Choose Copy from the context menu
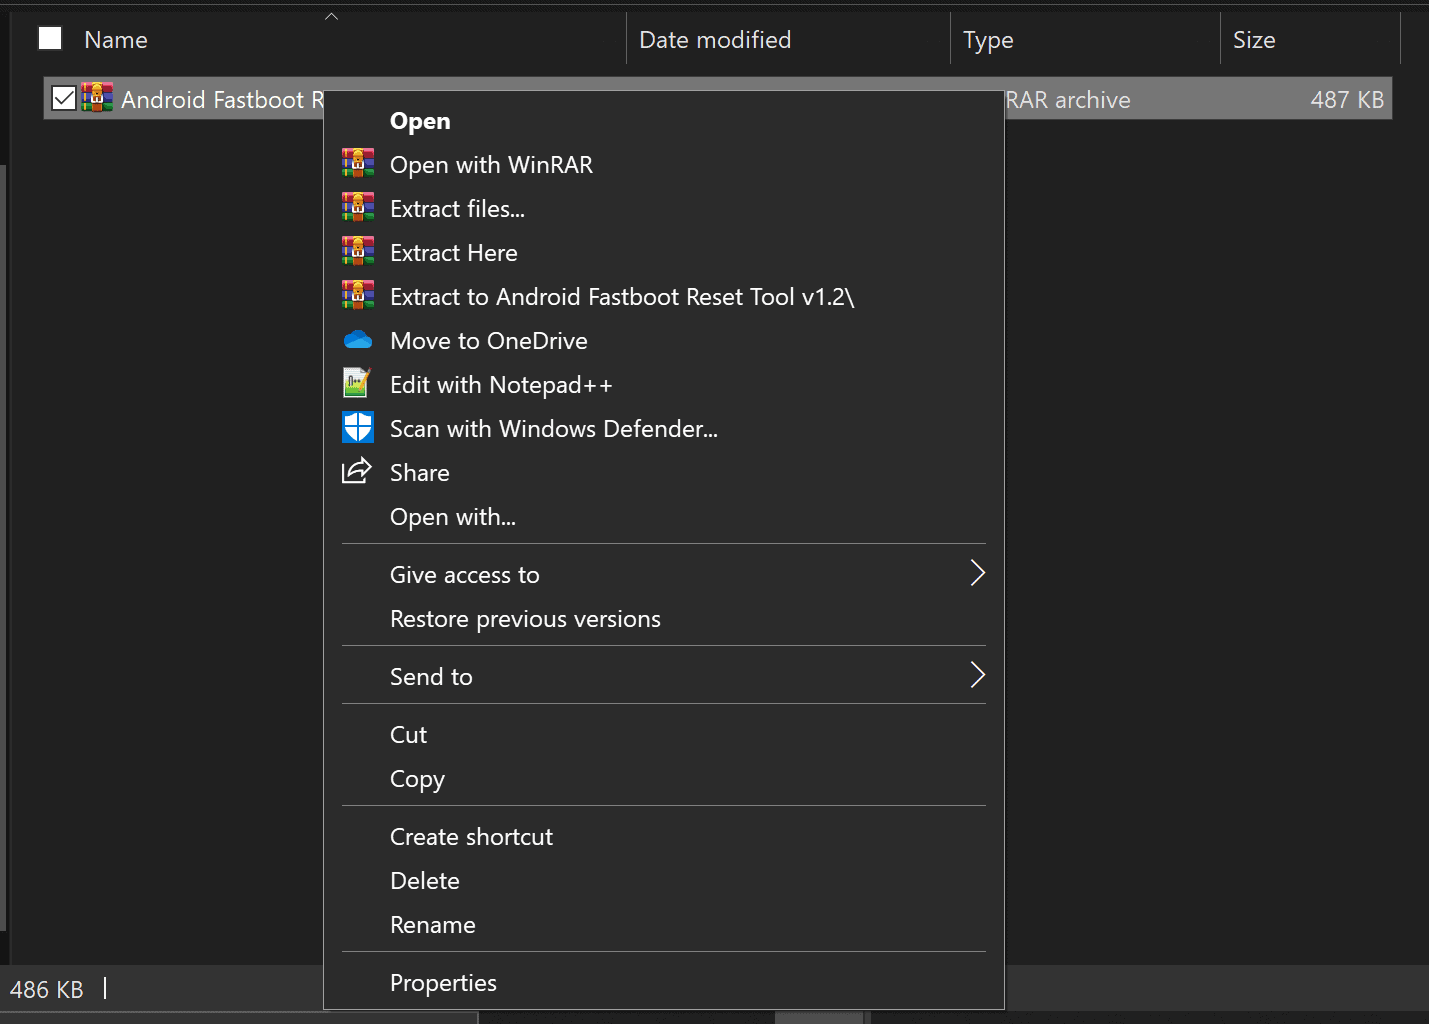1429x1024 pixels. click(x=417, y=779)
